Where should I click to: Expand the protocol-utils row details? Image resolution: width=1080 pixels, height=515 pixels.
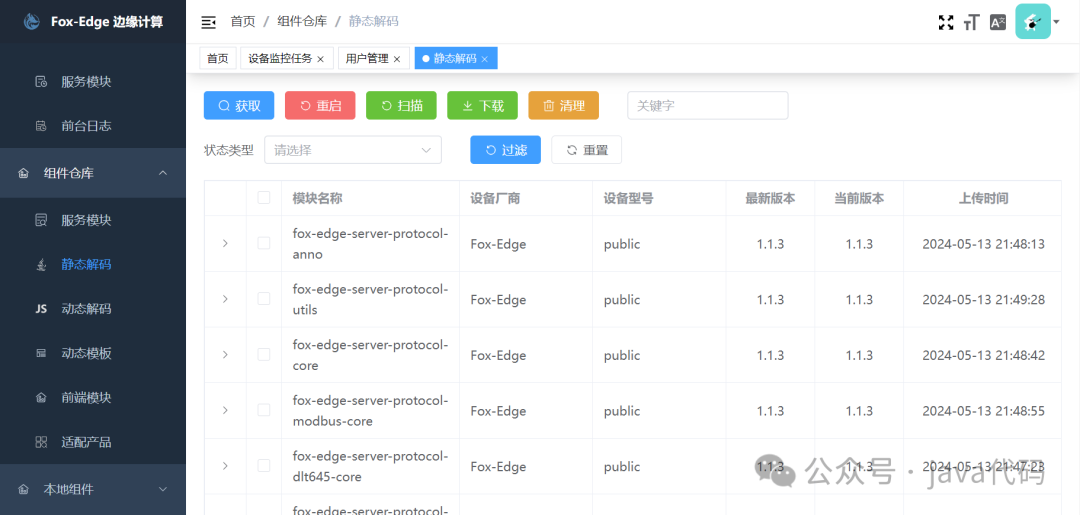(225, 299)
